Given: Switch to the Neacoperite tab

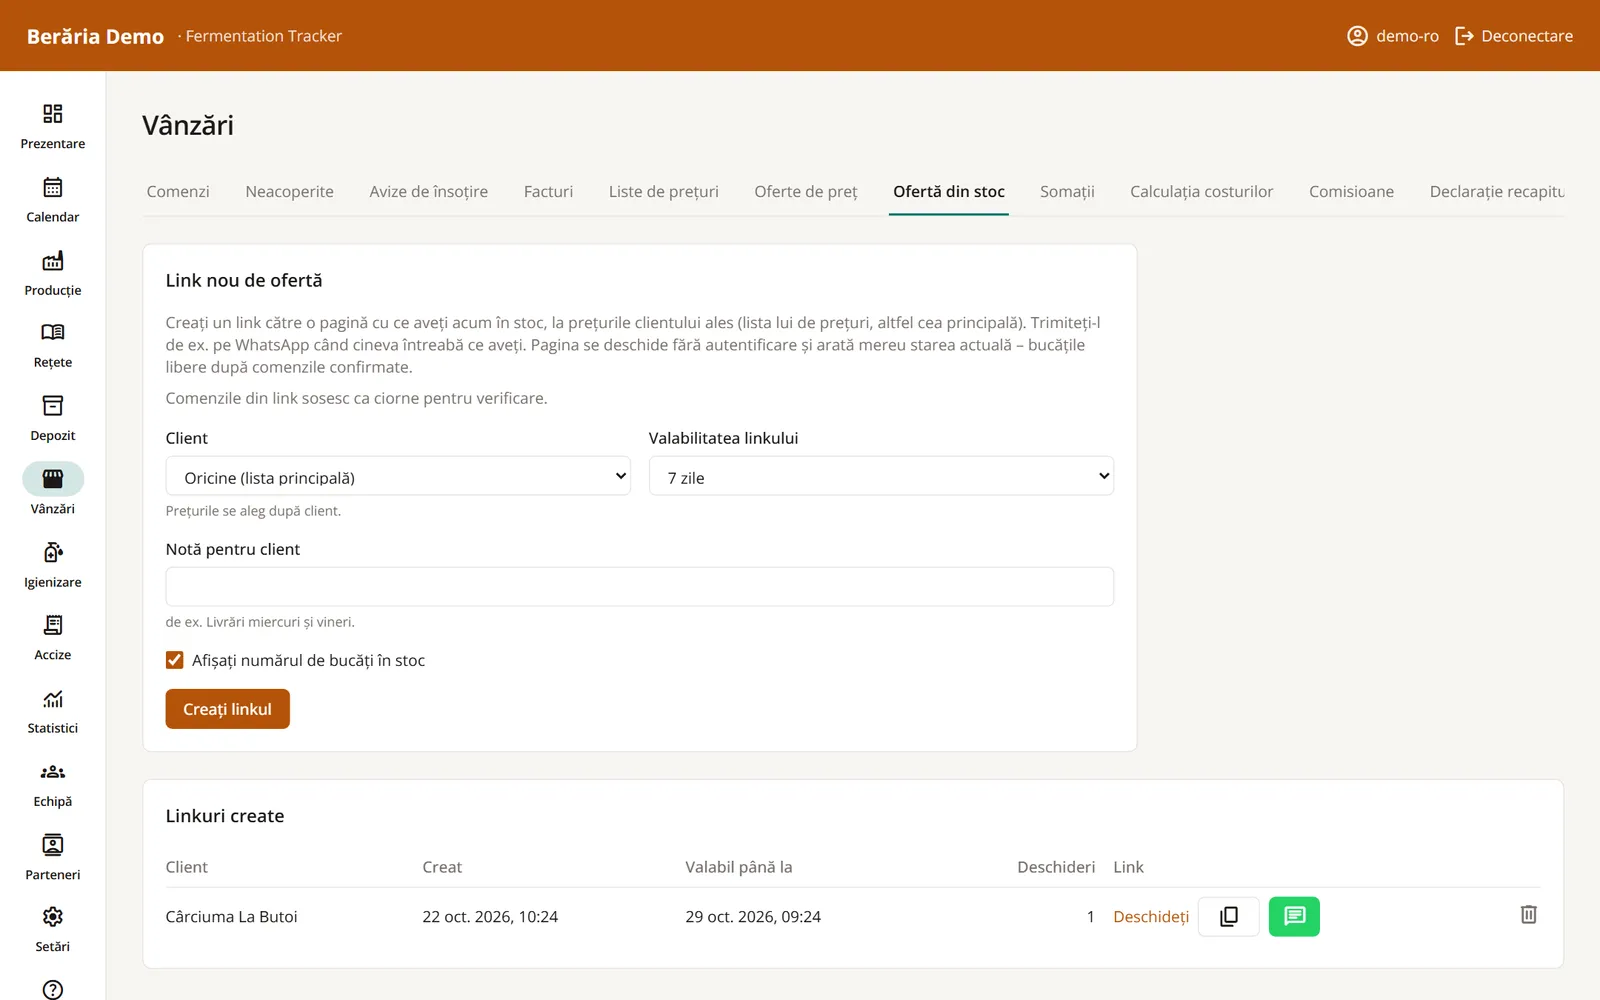Looking at the screenshot, I should pyautogui.click(x=290, y=191).
